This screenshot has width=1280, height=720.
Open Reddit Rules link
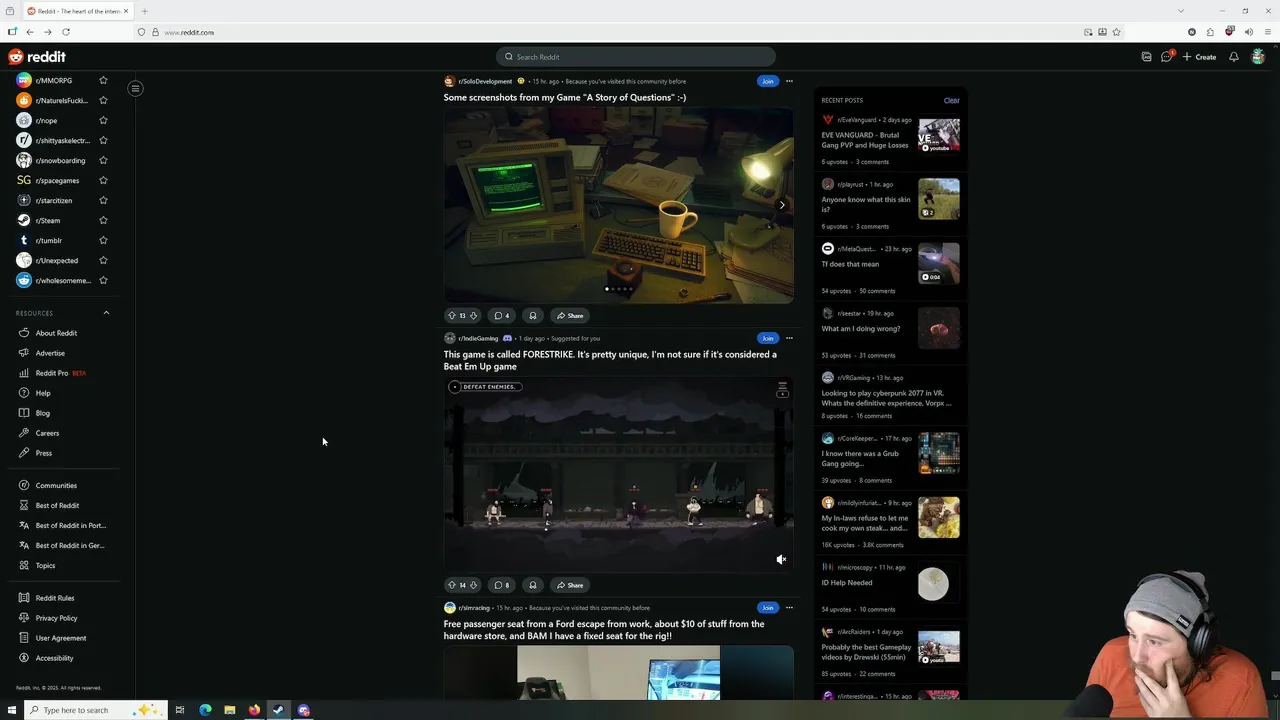[x=55, y=598]
